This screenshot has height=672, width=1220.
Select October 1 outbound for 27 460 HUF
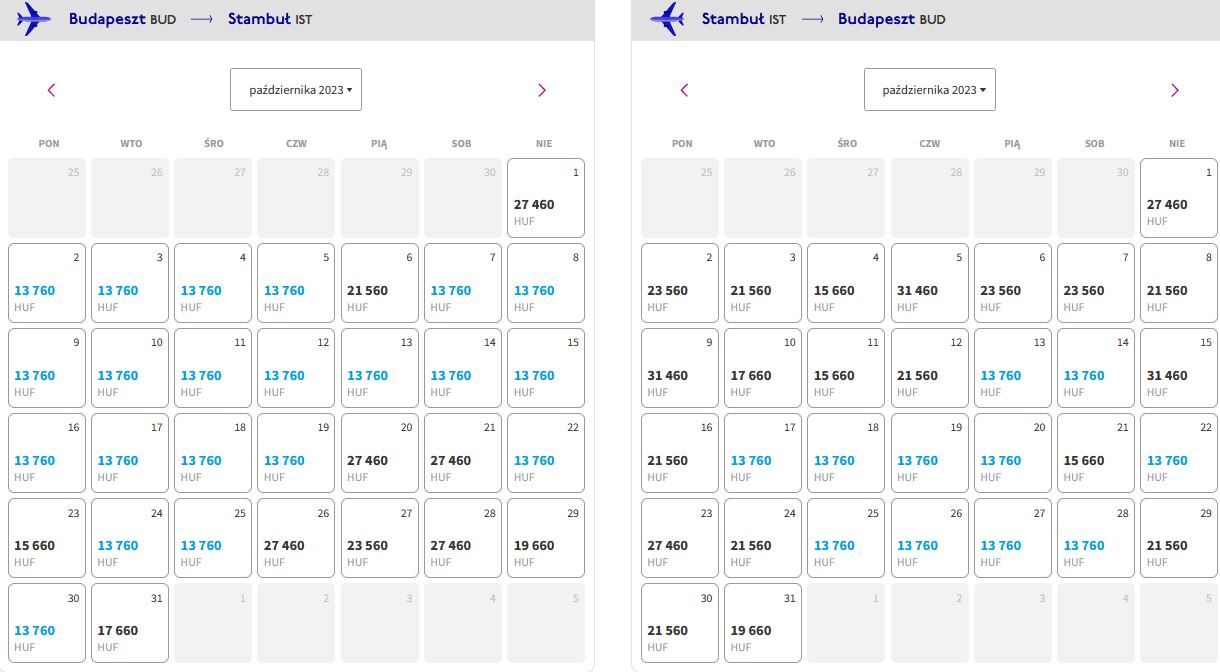pos(546,198)
